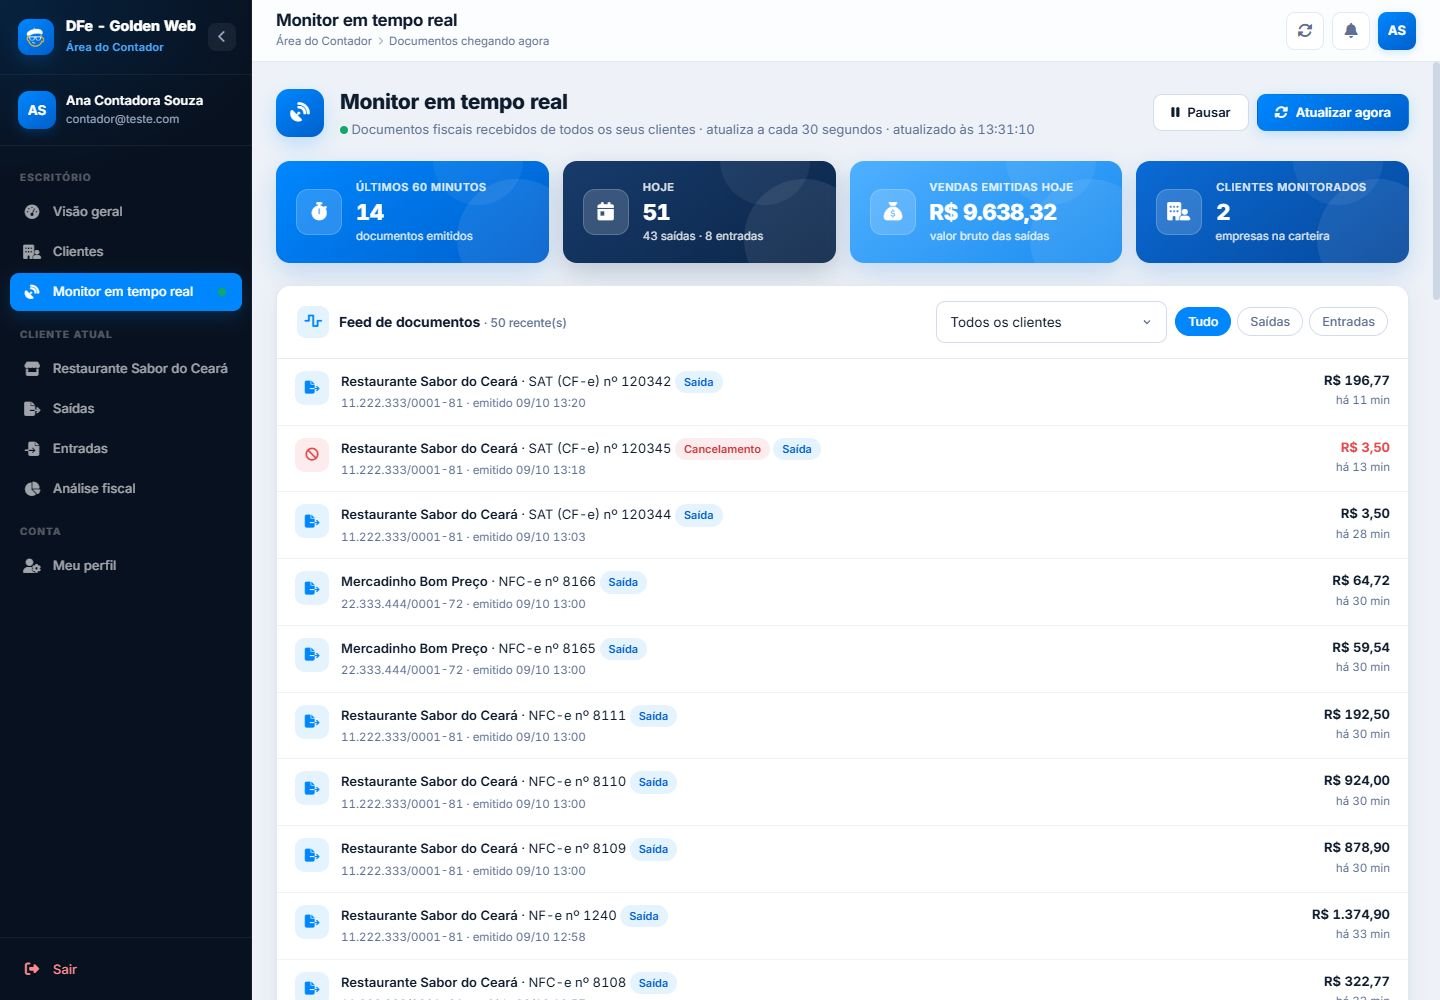
Task: Click the Monitor em tempo real header satellite icon
Action: [300, 113]
